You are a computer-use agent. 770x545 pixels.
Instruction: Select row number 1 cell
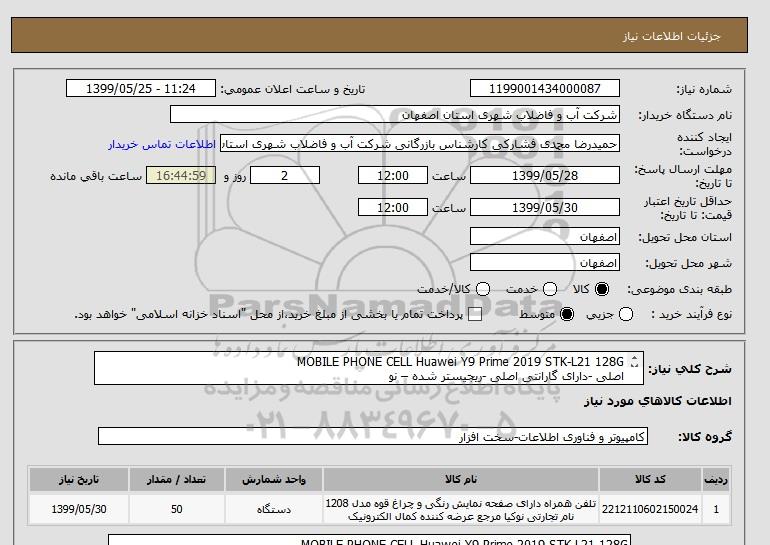[716, 509]
